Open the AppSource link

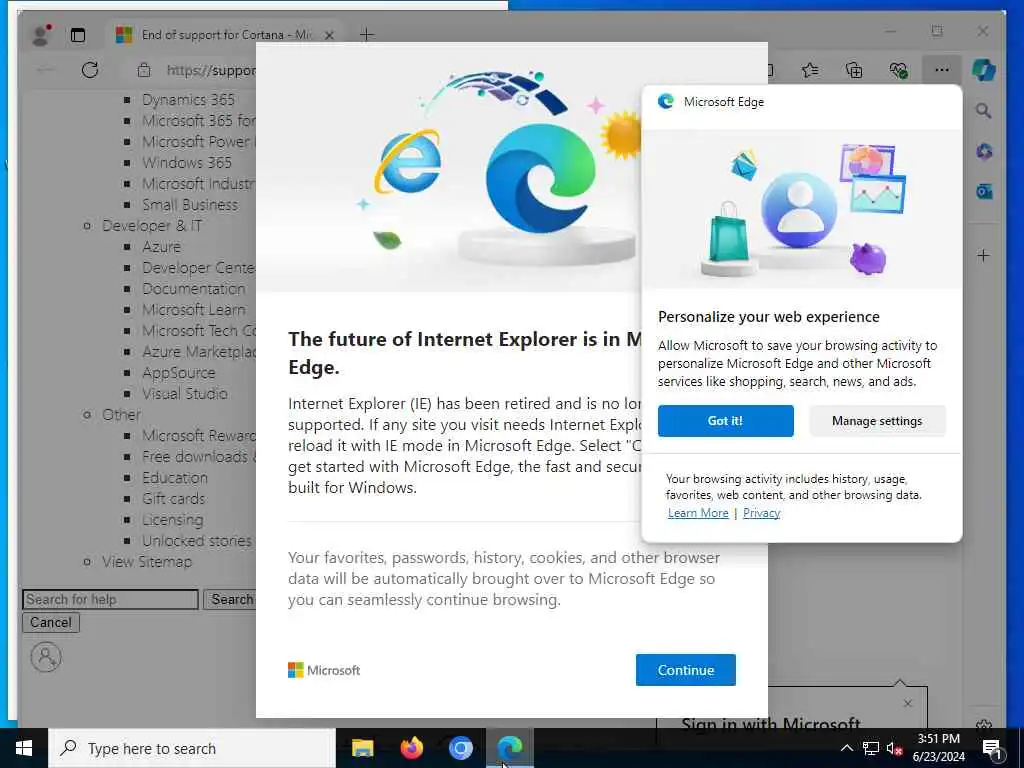[x=178, y=373]
